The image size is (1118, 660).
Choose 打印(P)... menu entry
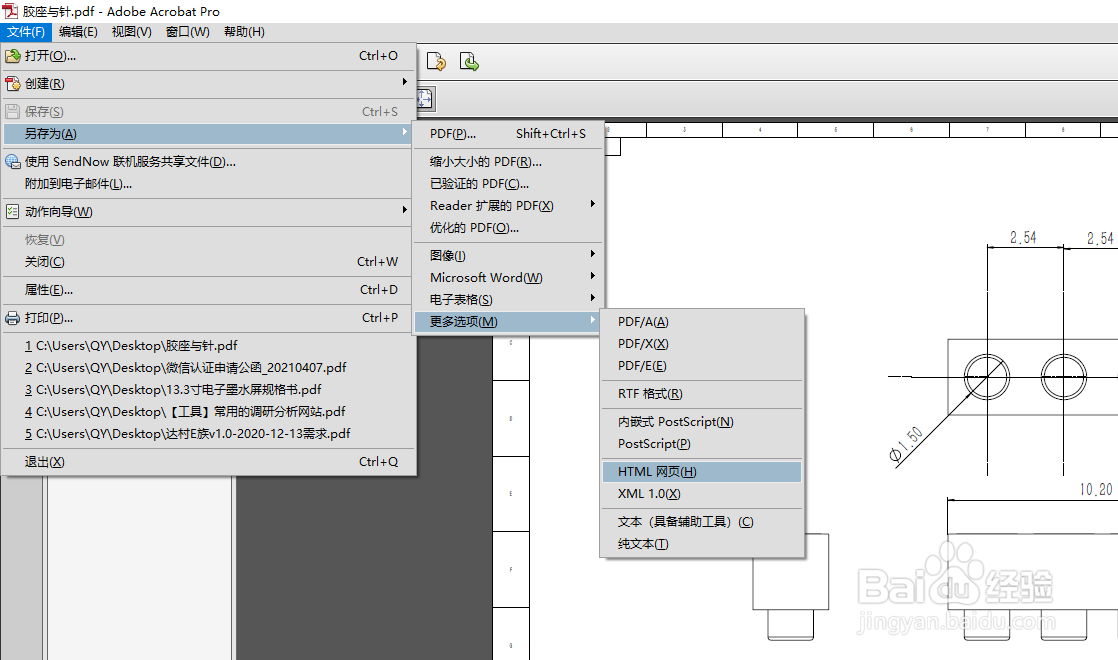pyautogui.click(x=207, y=318)
